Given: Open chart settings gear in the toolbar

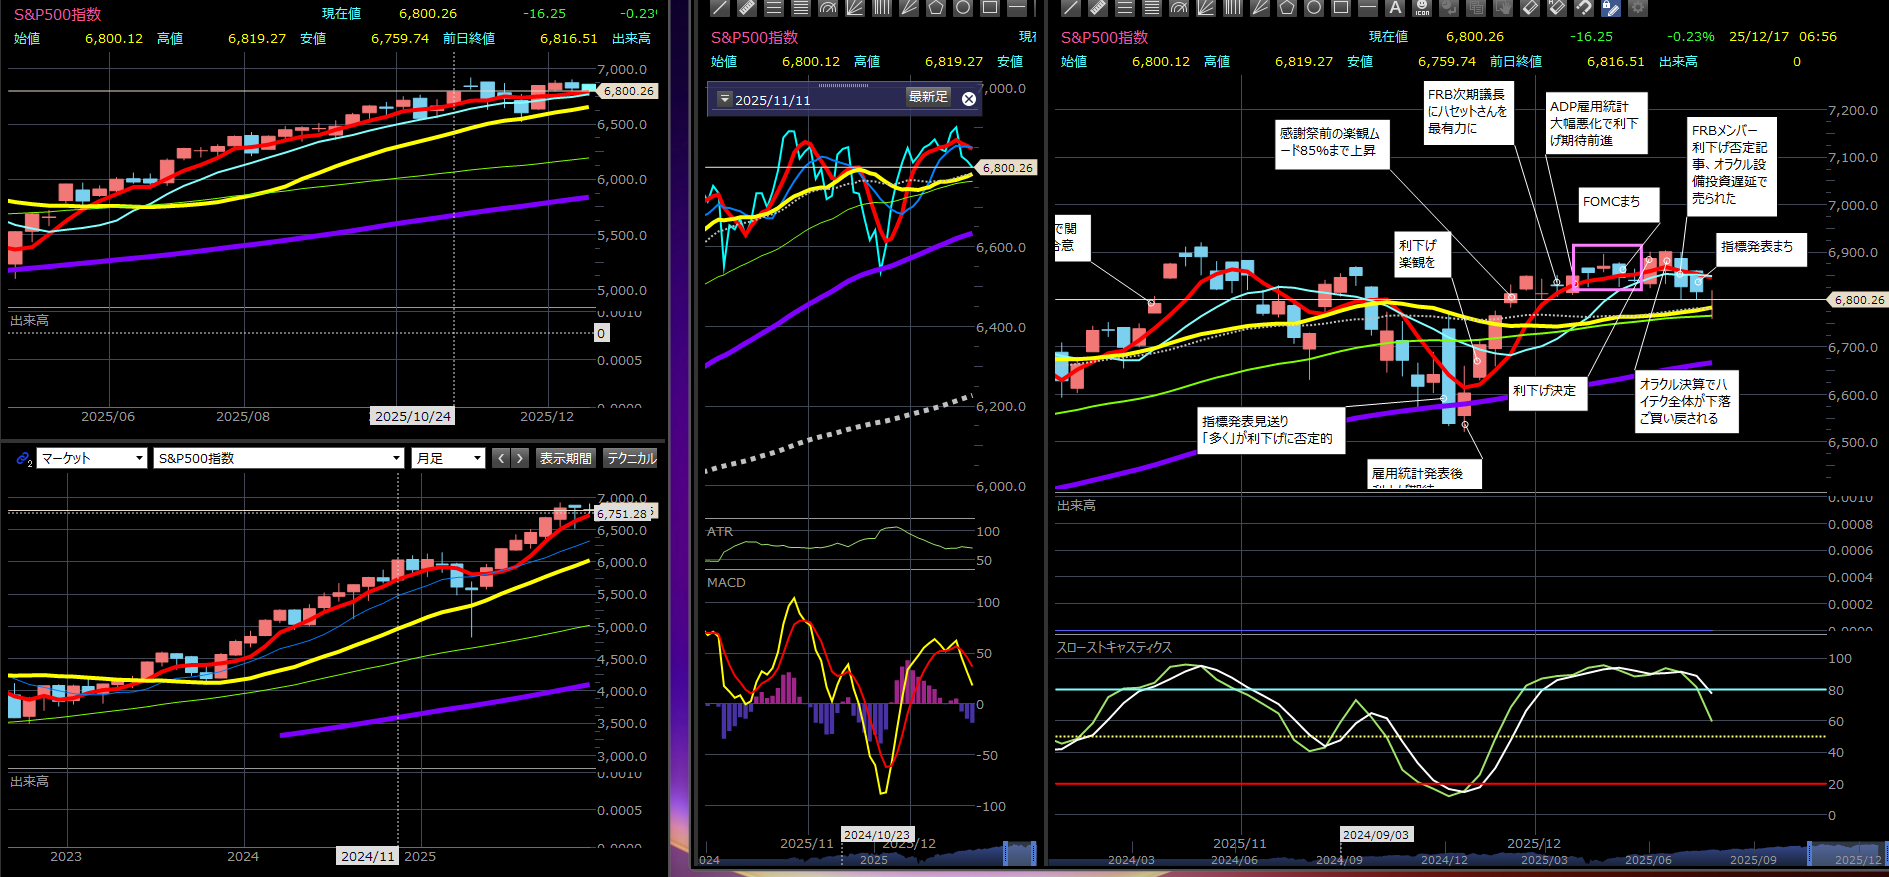Looking at the screenshot, I should [x=1637, y=8].
